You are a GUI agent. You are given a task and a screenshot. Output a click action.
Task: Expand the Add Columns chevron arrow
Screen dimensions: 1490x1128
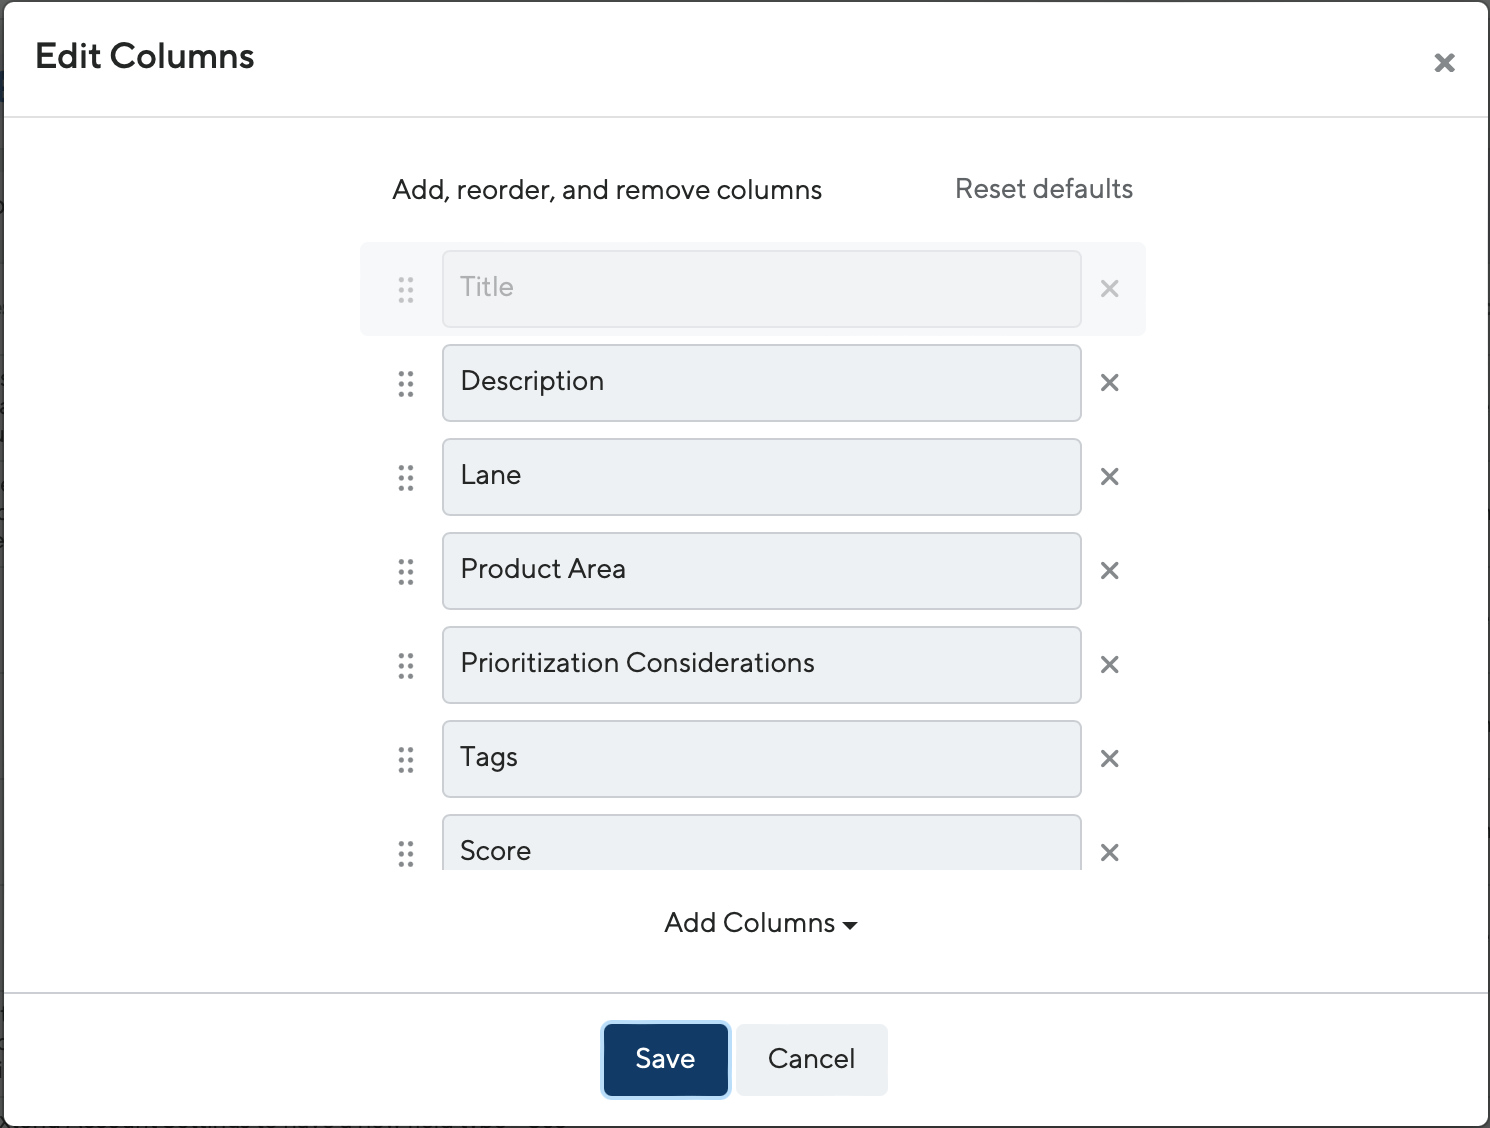point(849,926)
